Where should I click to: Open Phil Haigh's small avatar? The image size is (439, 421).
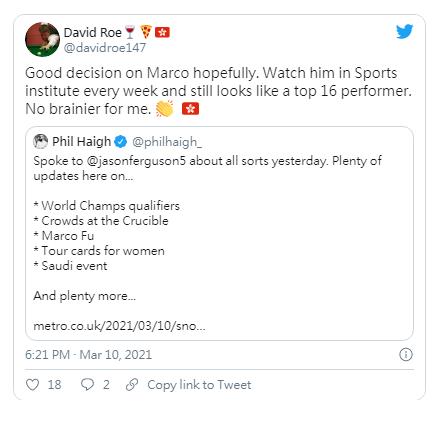pyautogui.click(x=41, y=141)
